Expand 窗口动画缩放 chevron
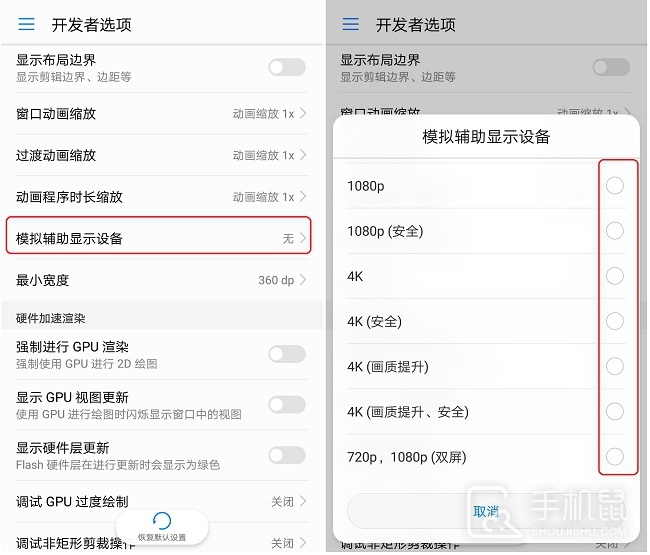 point(303,113)
